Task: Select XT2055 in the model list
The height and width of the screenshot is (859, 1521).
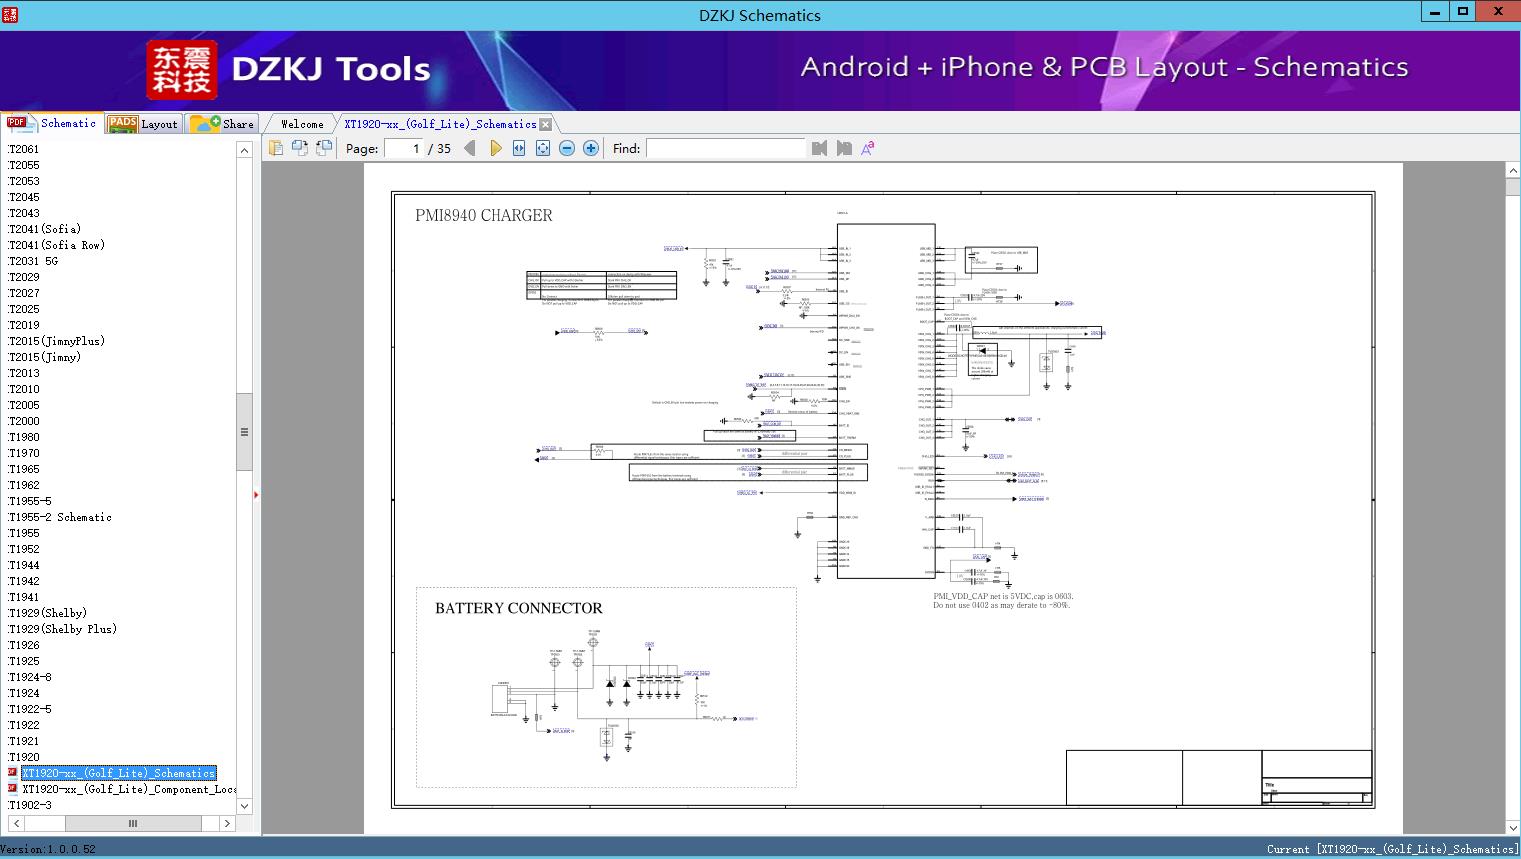Action: (x=24, y=165)
